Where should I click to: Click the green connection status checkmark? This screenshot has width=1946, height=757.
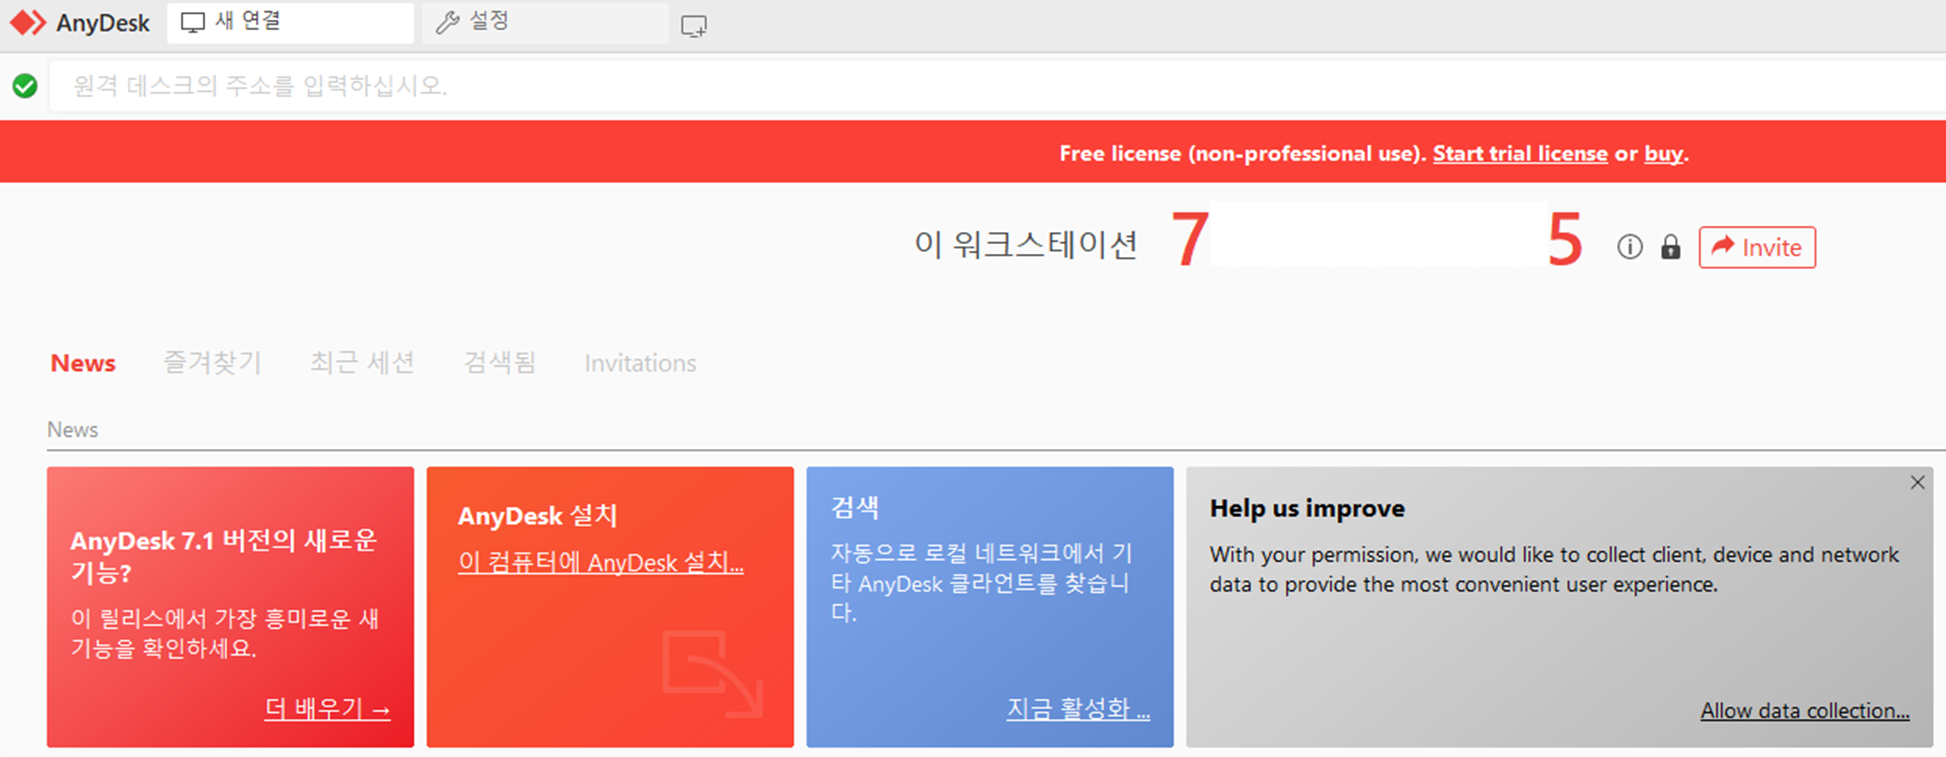[25, 86]
